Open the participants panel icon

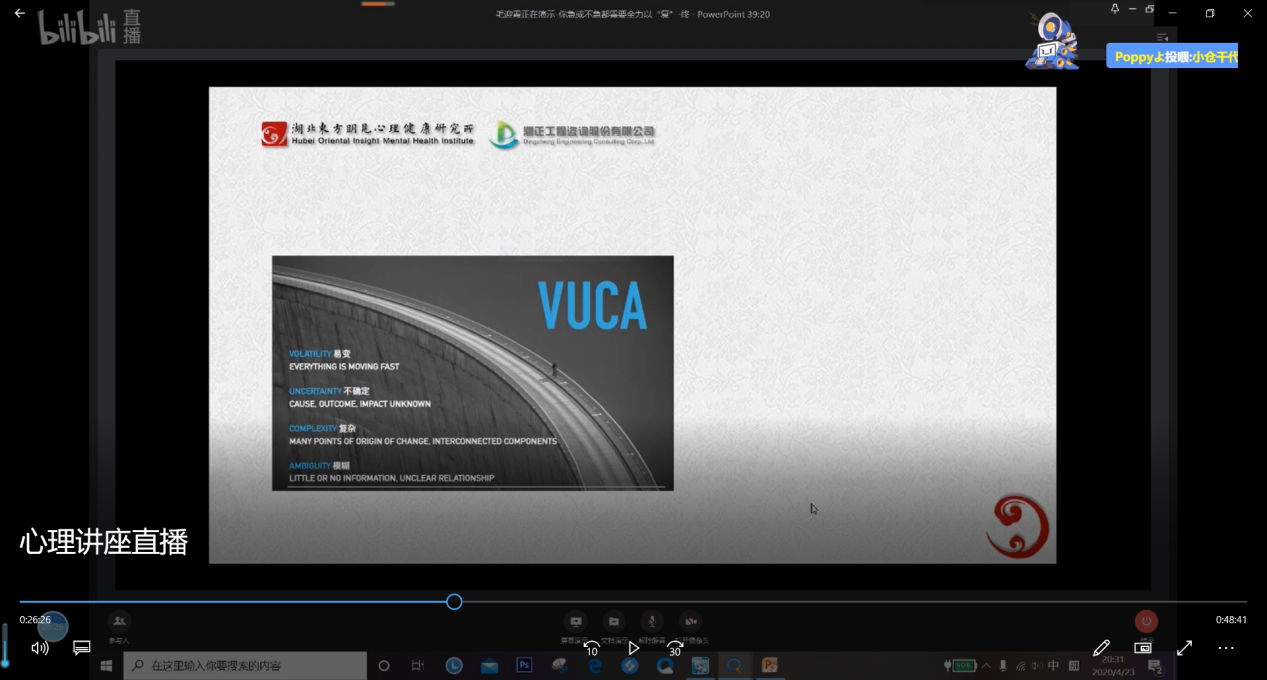click(x=119, y=621)
